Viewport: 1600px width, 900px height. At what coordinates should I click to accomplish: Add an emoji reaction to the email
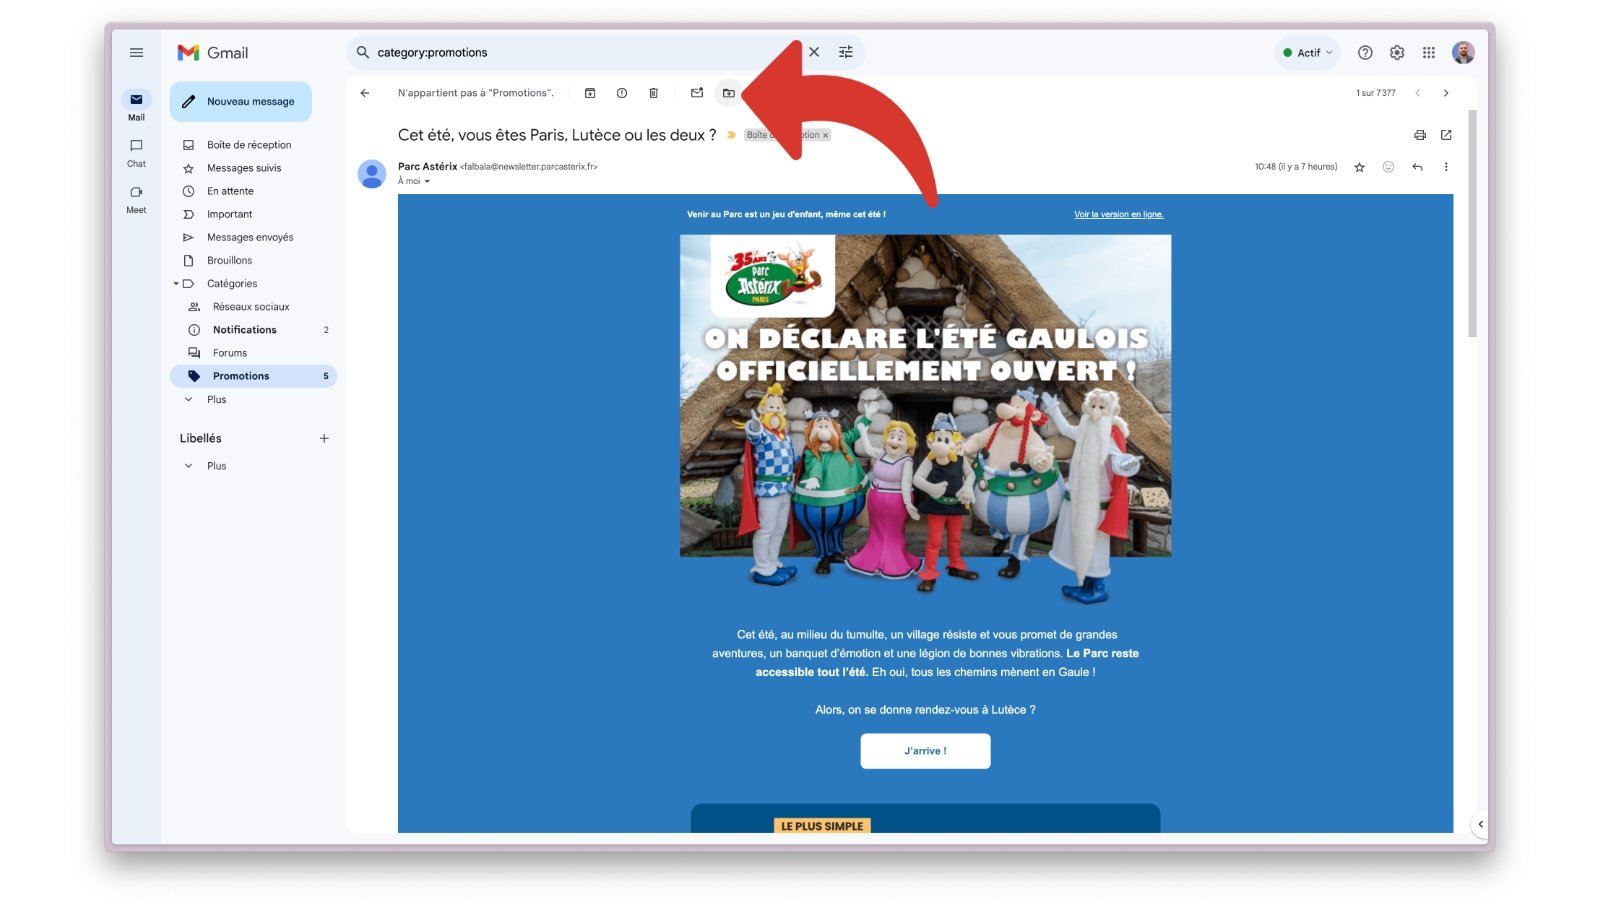pyautogui.click(x=1388, y=167)
